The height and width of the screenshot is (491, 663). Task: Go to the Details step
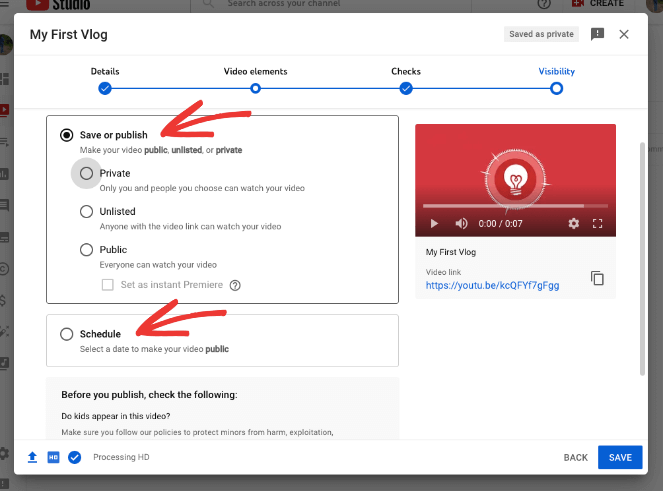tap(105, 88)
